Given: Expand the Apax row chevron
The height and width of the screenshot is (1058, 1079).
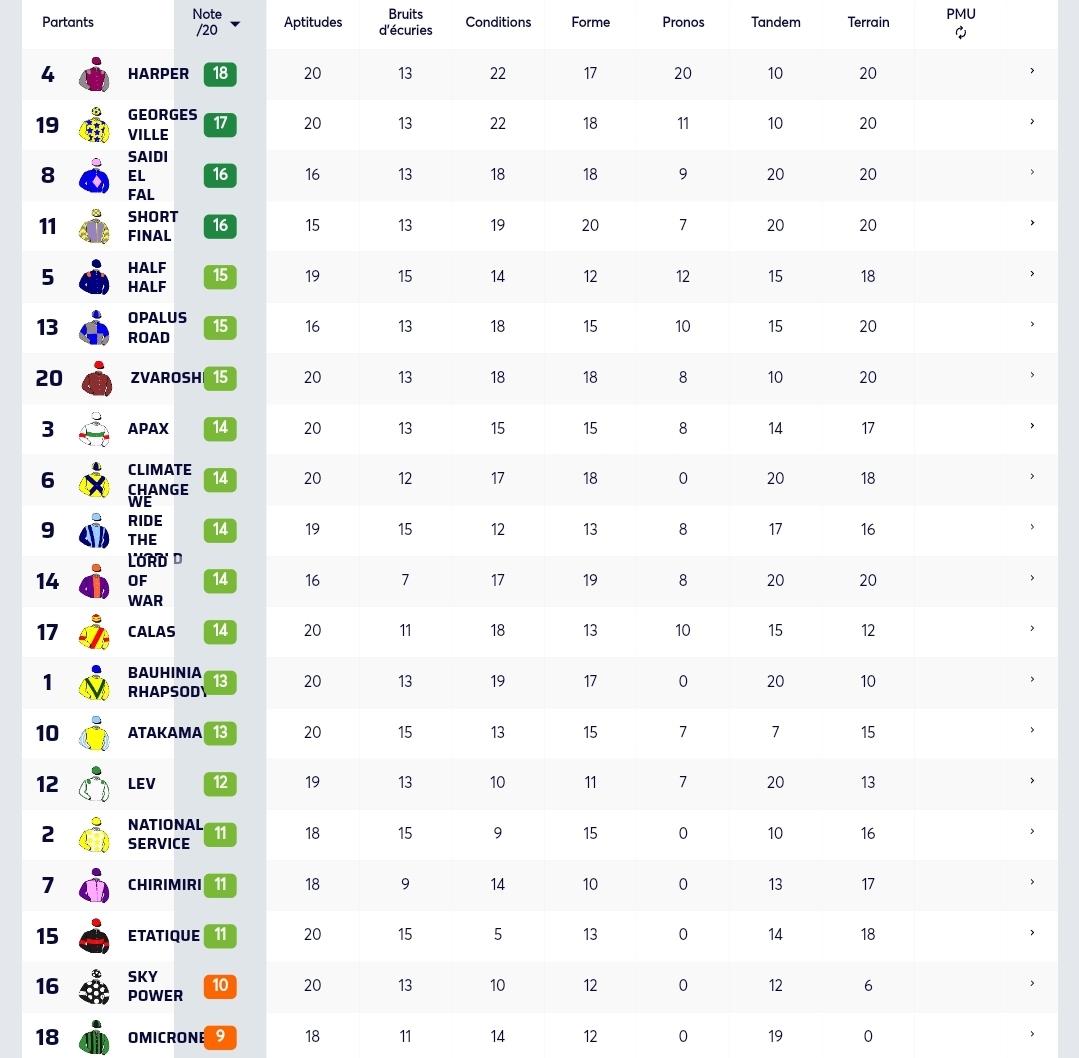Looking at the screenshot, I should pyautogui.click(x=1032, y=426).
